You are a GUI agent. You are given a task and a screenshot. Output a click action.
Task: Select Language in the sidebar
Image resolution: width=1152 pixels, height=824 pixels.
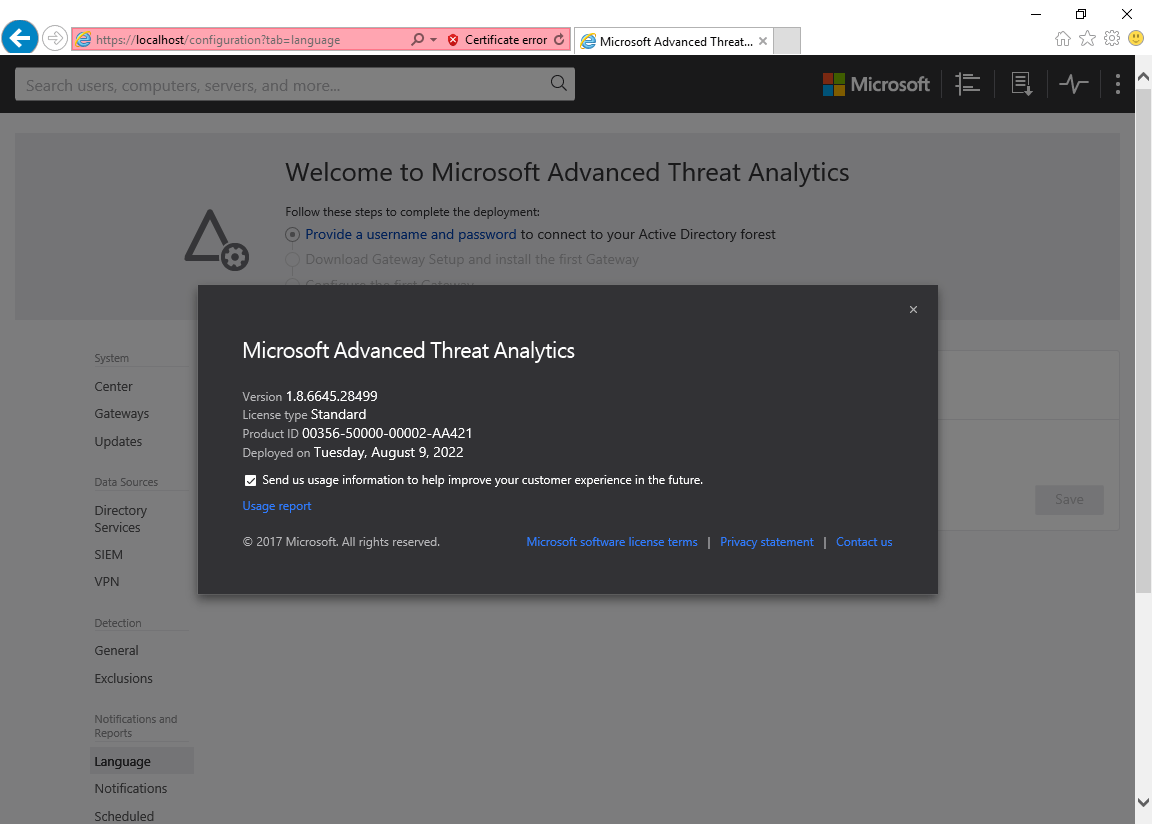tap(142, 761)
